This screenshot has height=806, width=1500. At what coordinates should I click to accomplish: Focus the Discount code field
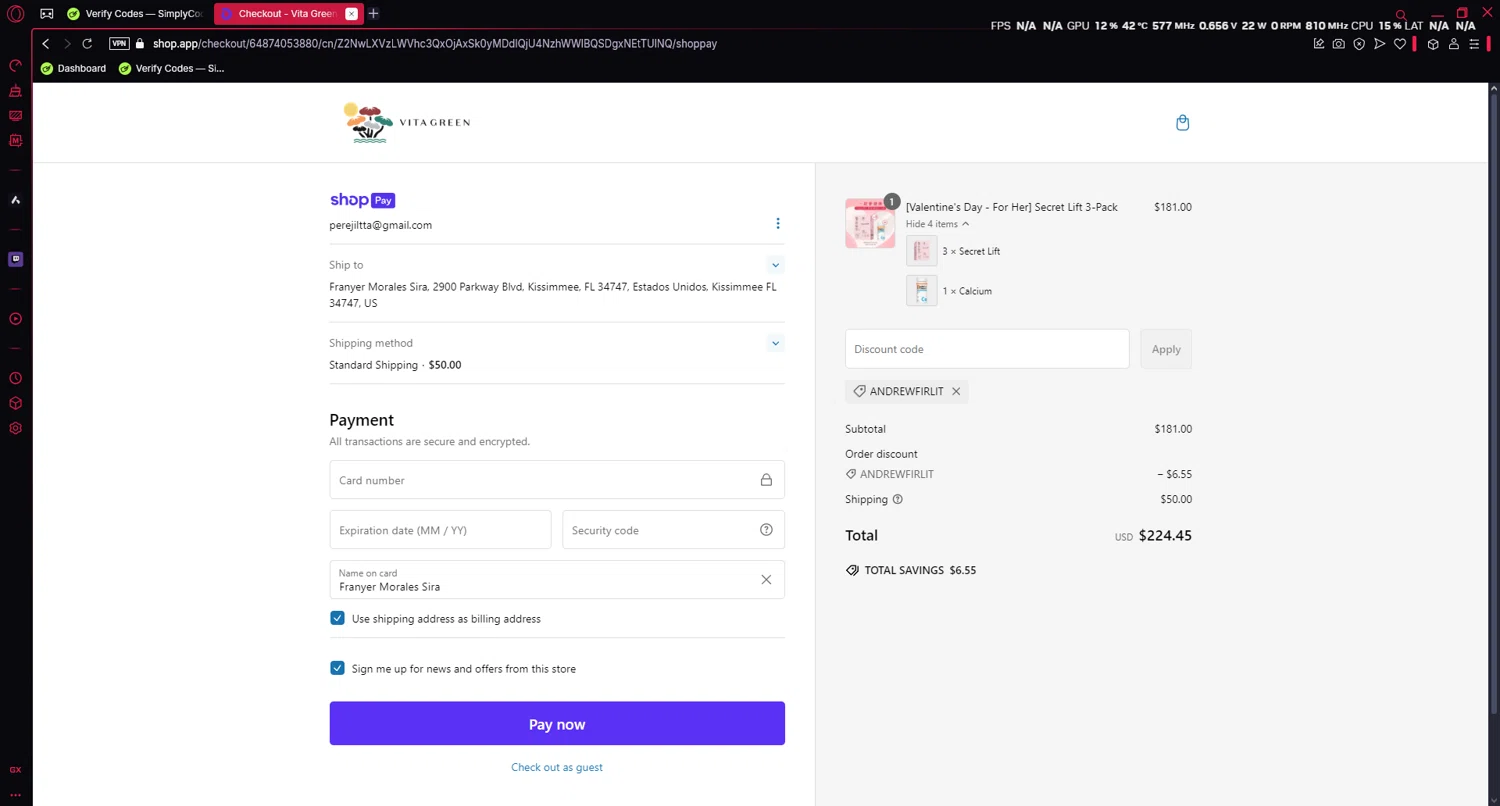987,349
